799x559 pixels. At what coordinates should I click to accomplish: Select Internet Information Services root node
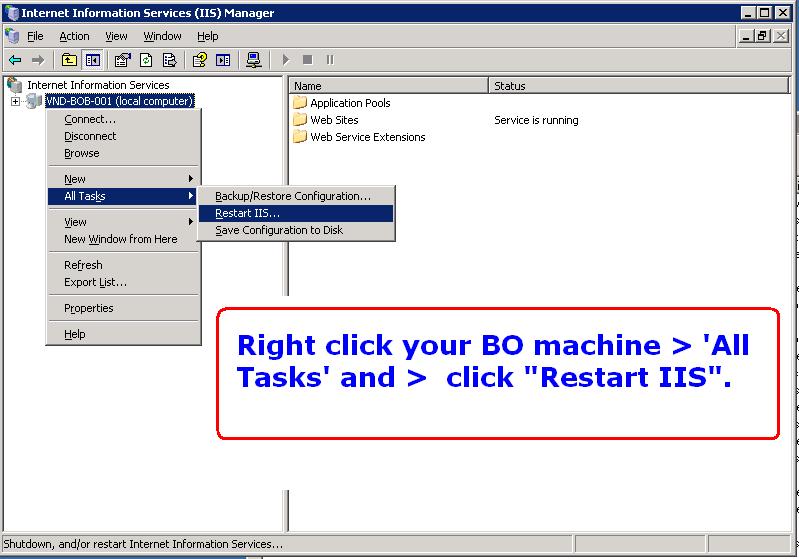pyautogui.click(x=98, y=85)
